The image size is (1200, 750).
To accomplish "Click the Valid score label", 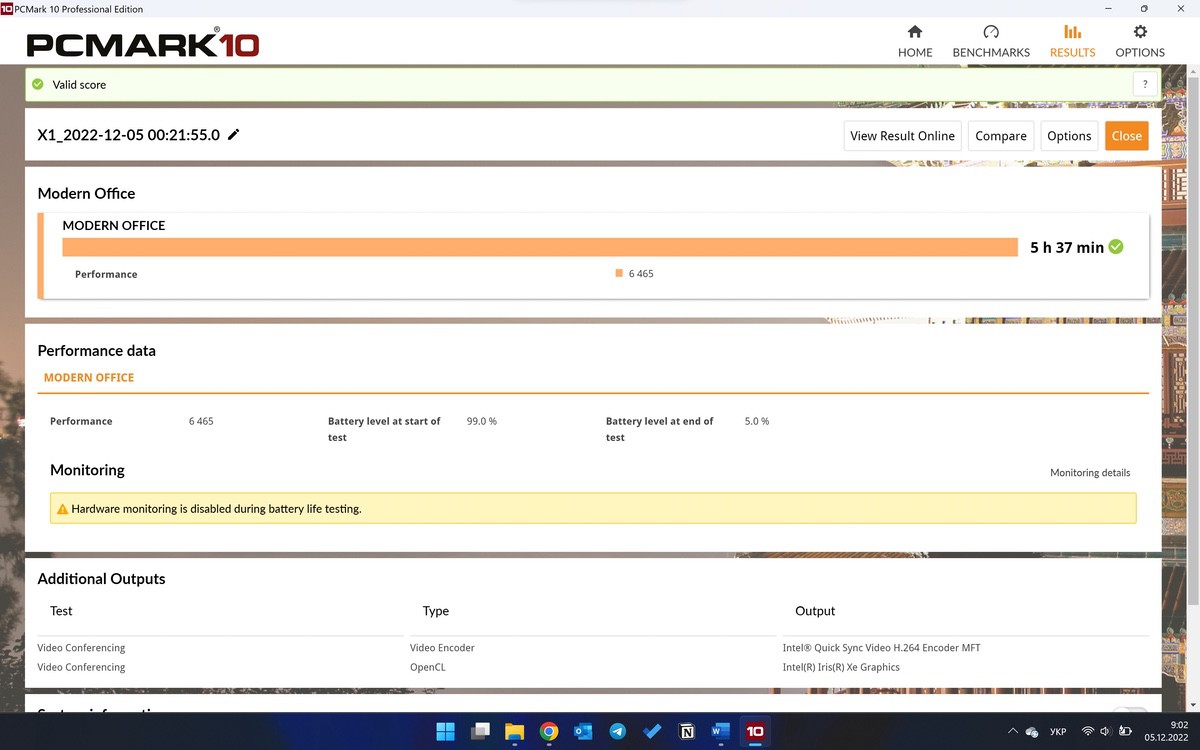I will coord(79,85).
